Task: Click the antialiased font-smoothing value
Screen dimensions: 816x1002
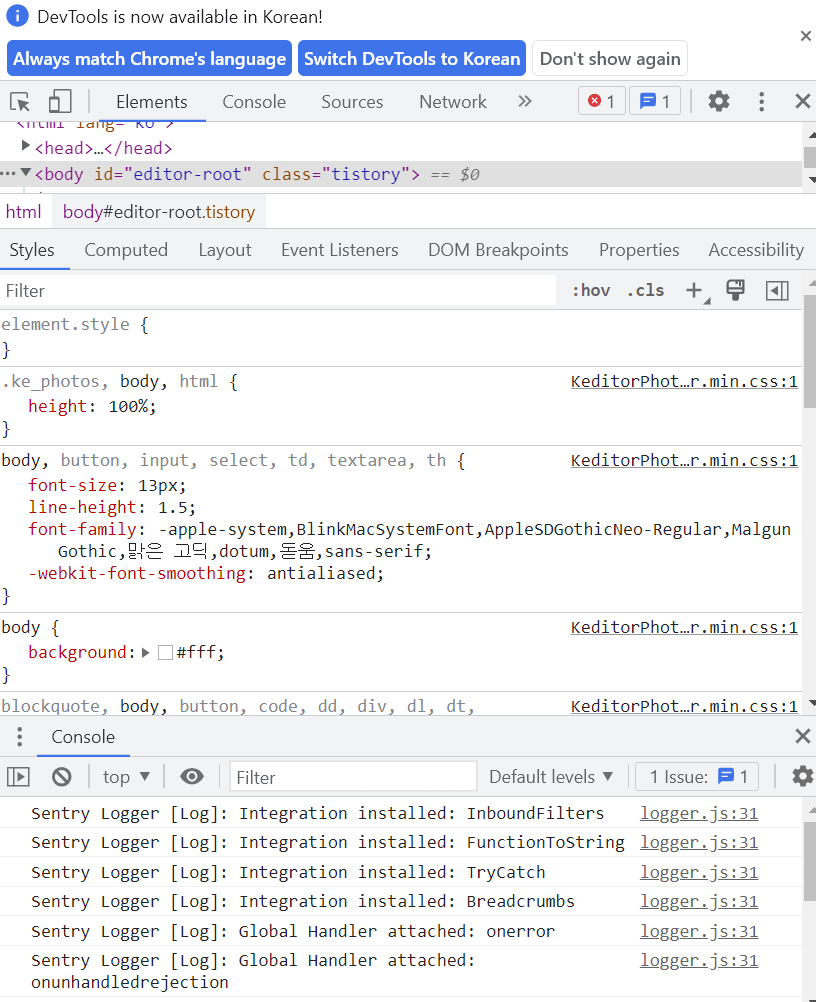Action: pyautogui.click(x=321, y=573)
